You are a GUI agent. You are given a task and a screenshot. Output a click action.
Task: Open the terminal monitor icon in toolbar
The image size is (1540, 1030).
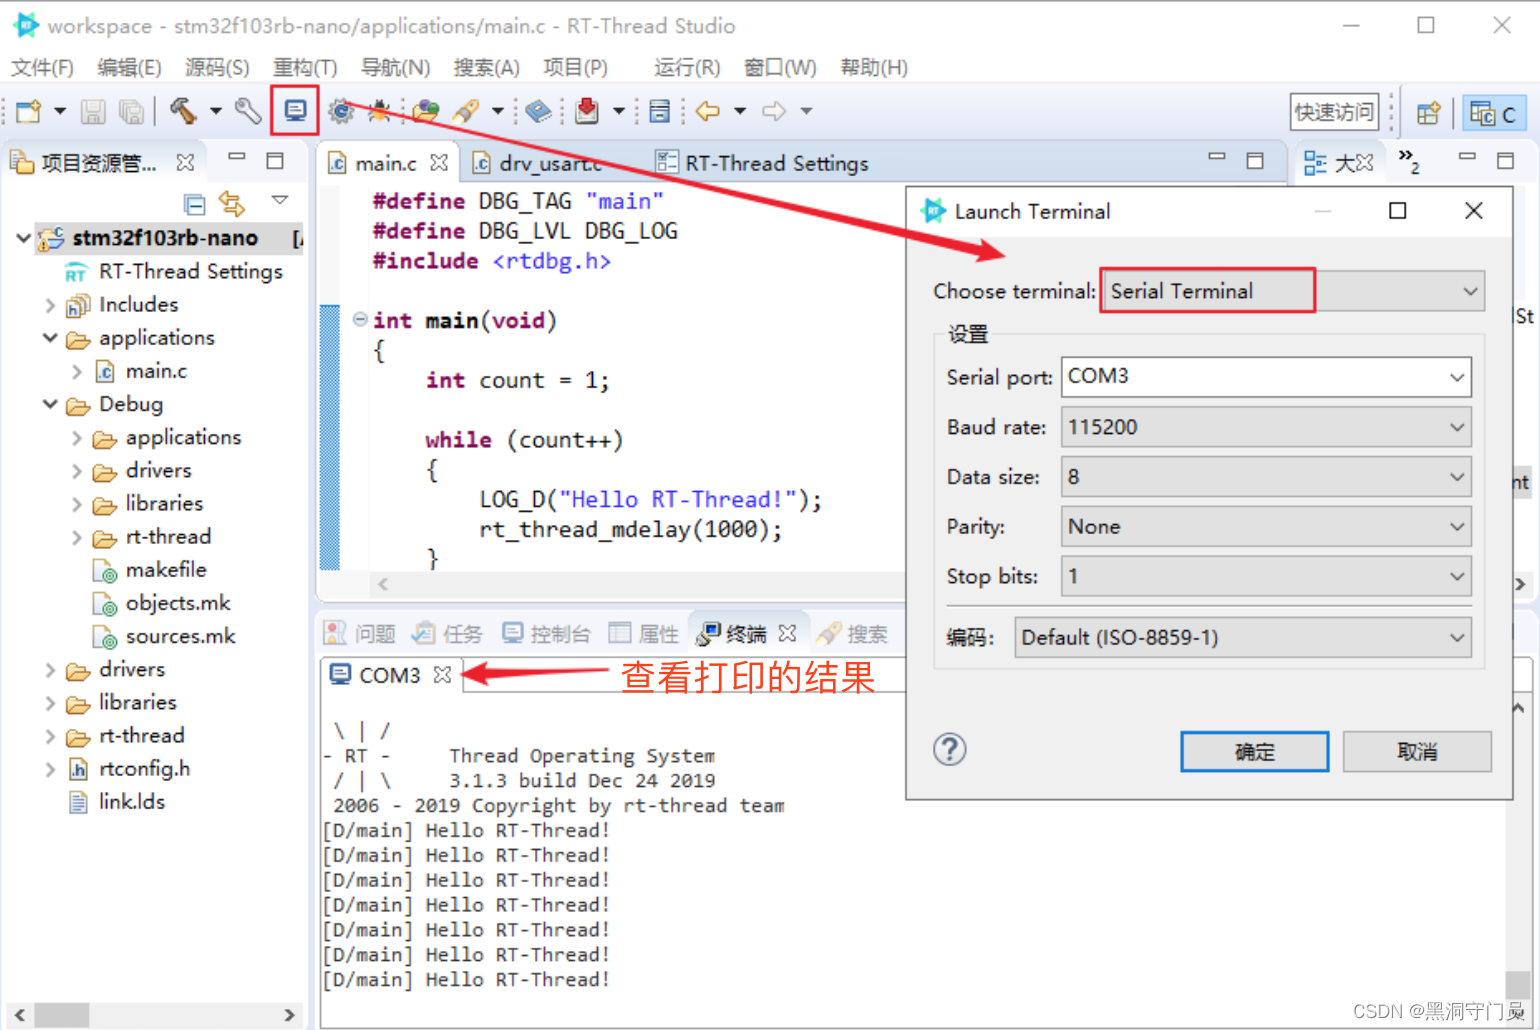295,110
